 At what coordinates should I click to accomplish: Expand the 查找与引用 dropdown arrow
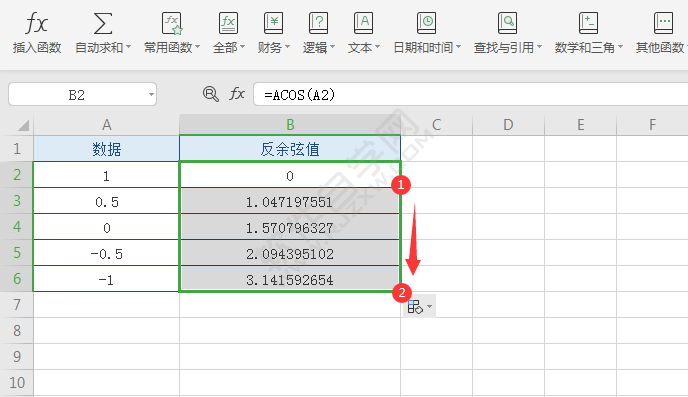click(x=539, y=46)
